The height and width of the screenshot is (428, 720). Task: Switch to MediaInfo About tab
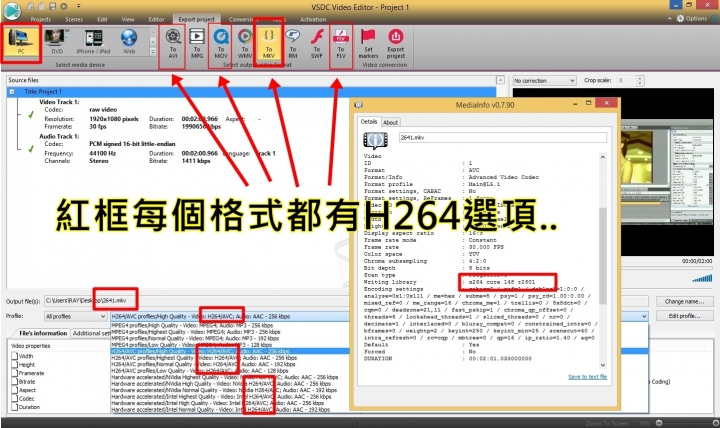[x=390, y=122]
